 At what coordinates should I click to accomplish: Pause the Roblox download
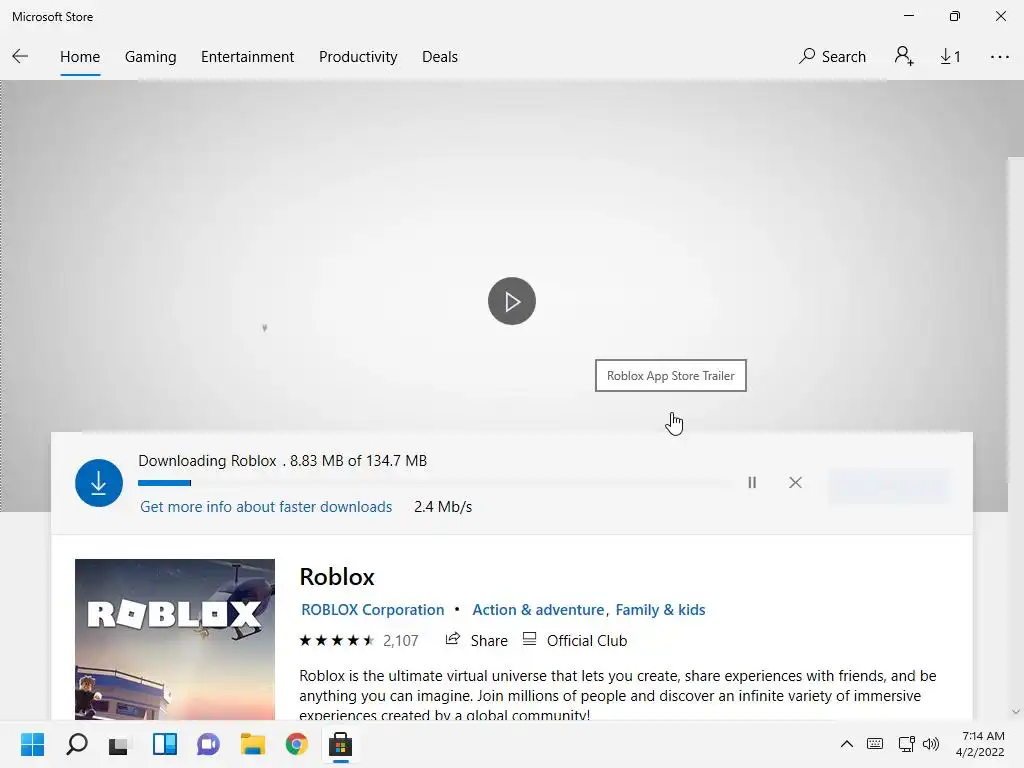[752, 483]
